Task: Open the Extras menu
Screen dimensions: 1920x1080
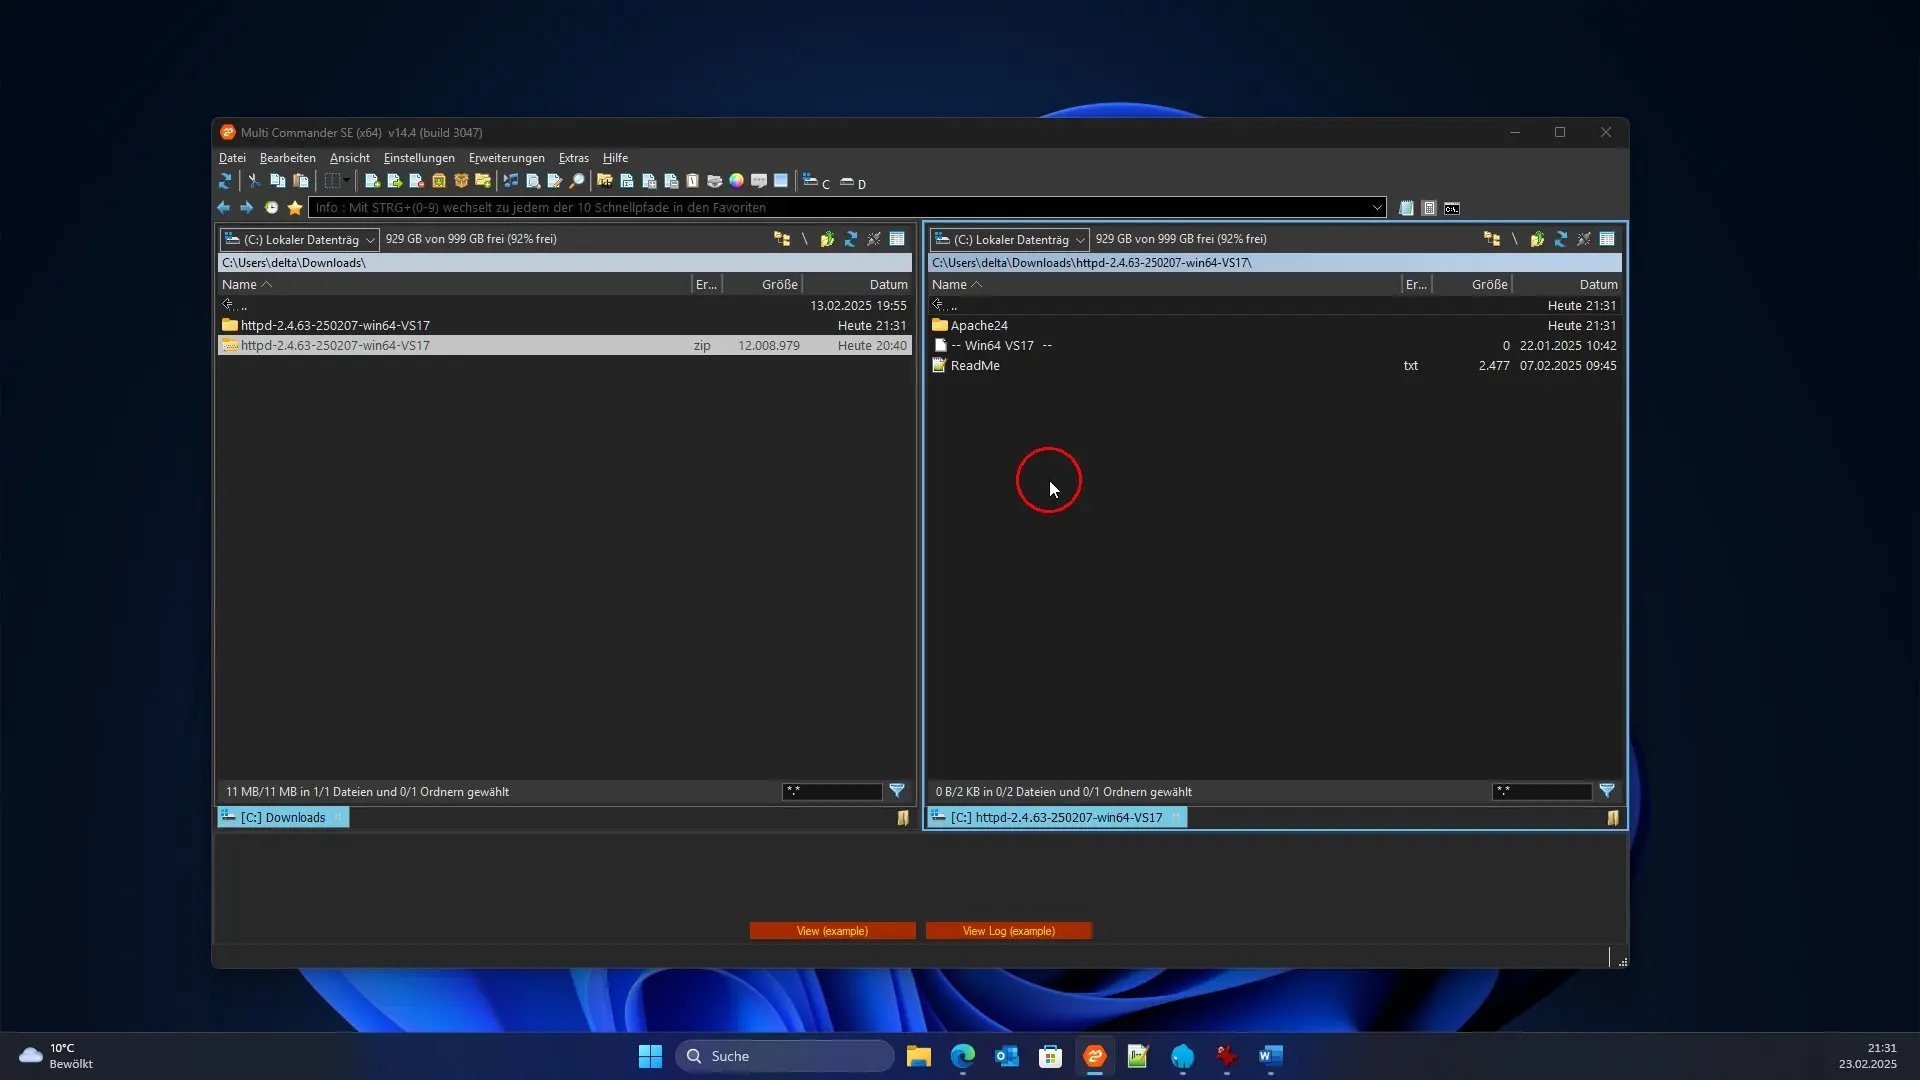Action: (574, 158)
